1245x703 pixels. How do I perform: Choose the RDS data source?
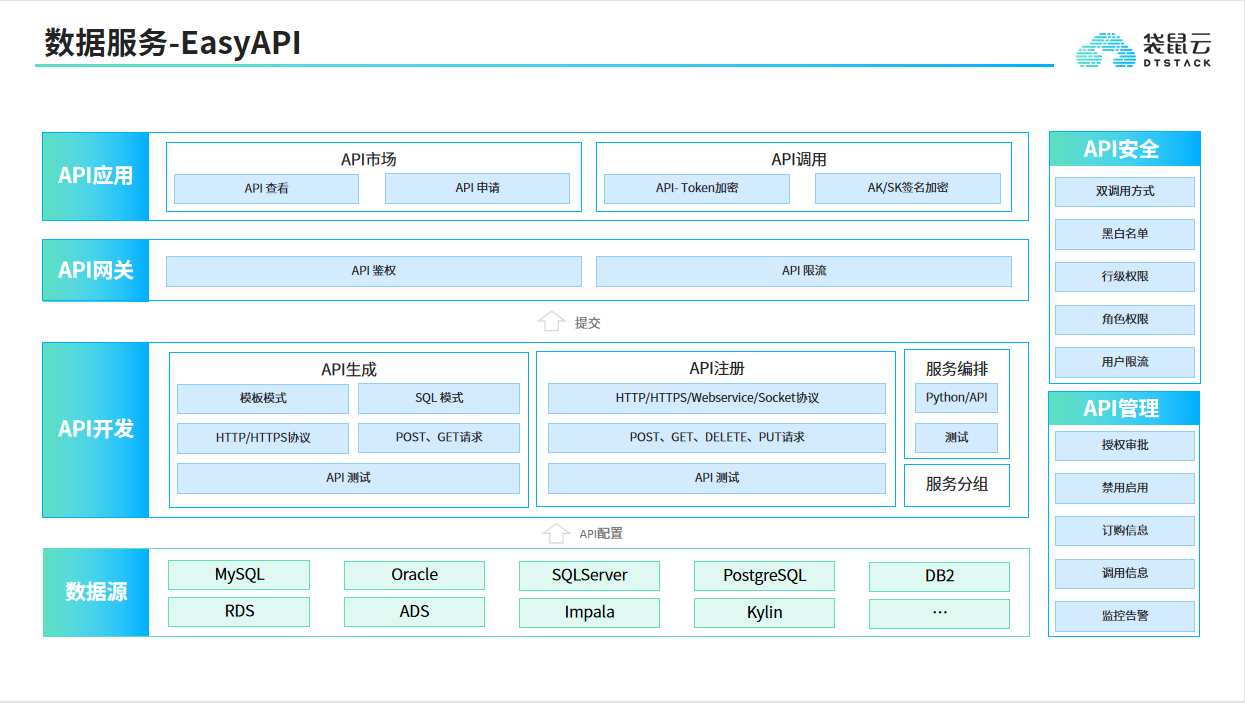click(239, 612)
